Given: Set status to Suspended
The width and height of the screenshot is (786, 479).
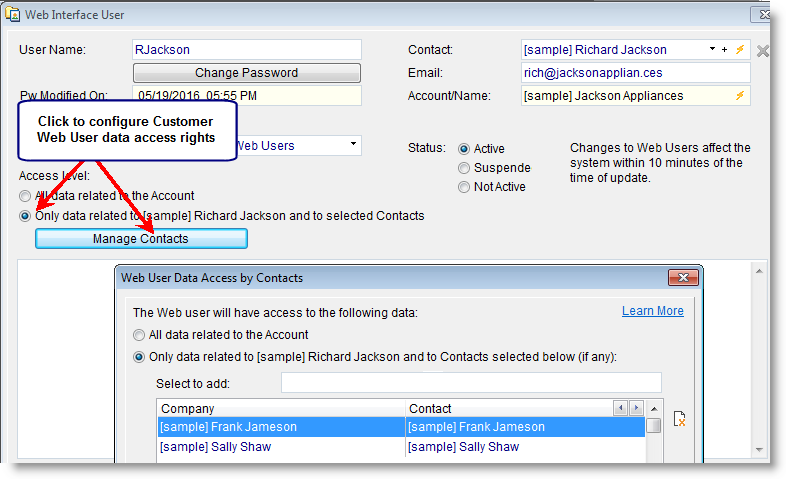Looking at the screenshot, I should pos(464,168).
